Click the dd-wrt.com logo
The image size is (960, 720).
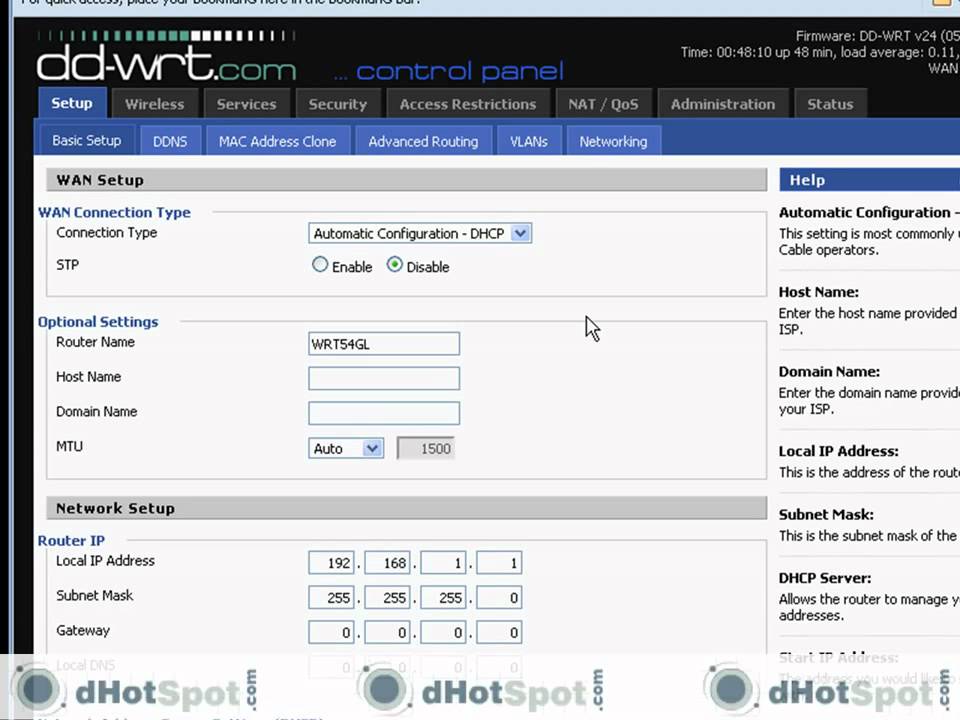[x=167, y=58]
